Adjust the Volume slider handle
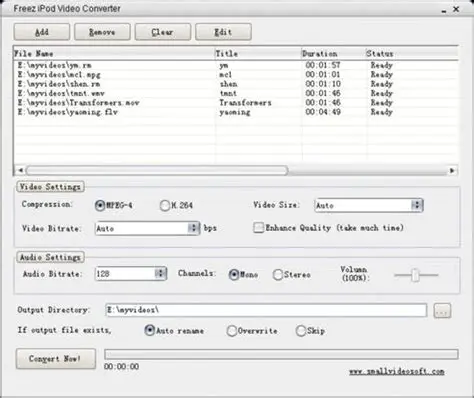The height and width of the screenshot is (398, 474). tap(415, 275)
